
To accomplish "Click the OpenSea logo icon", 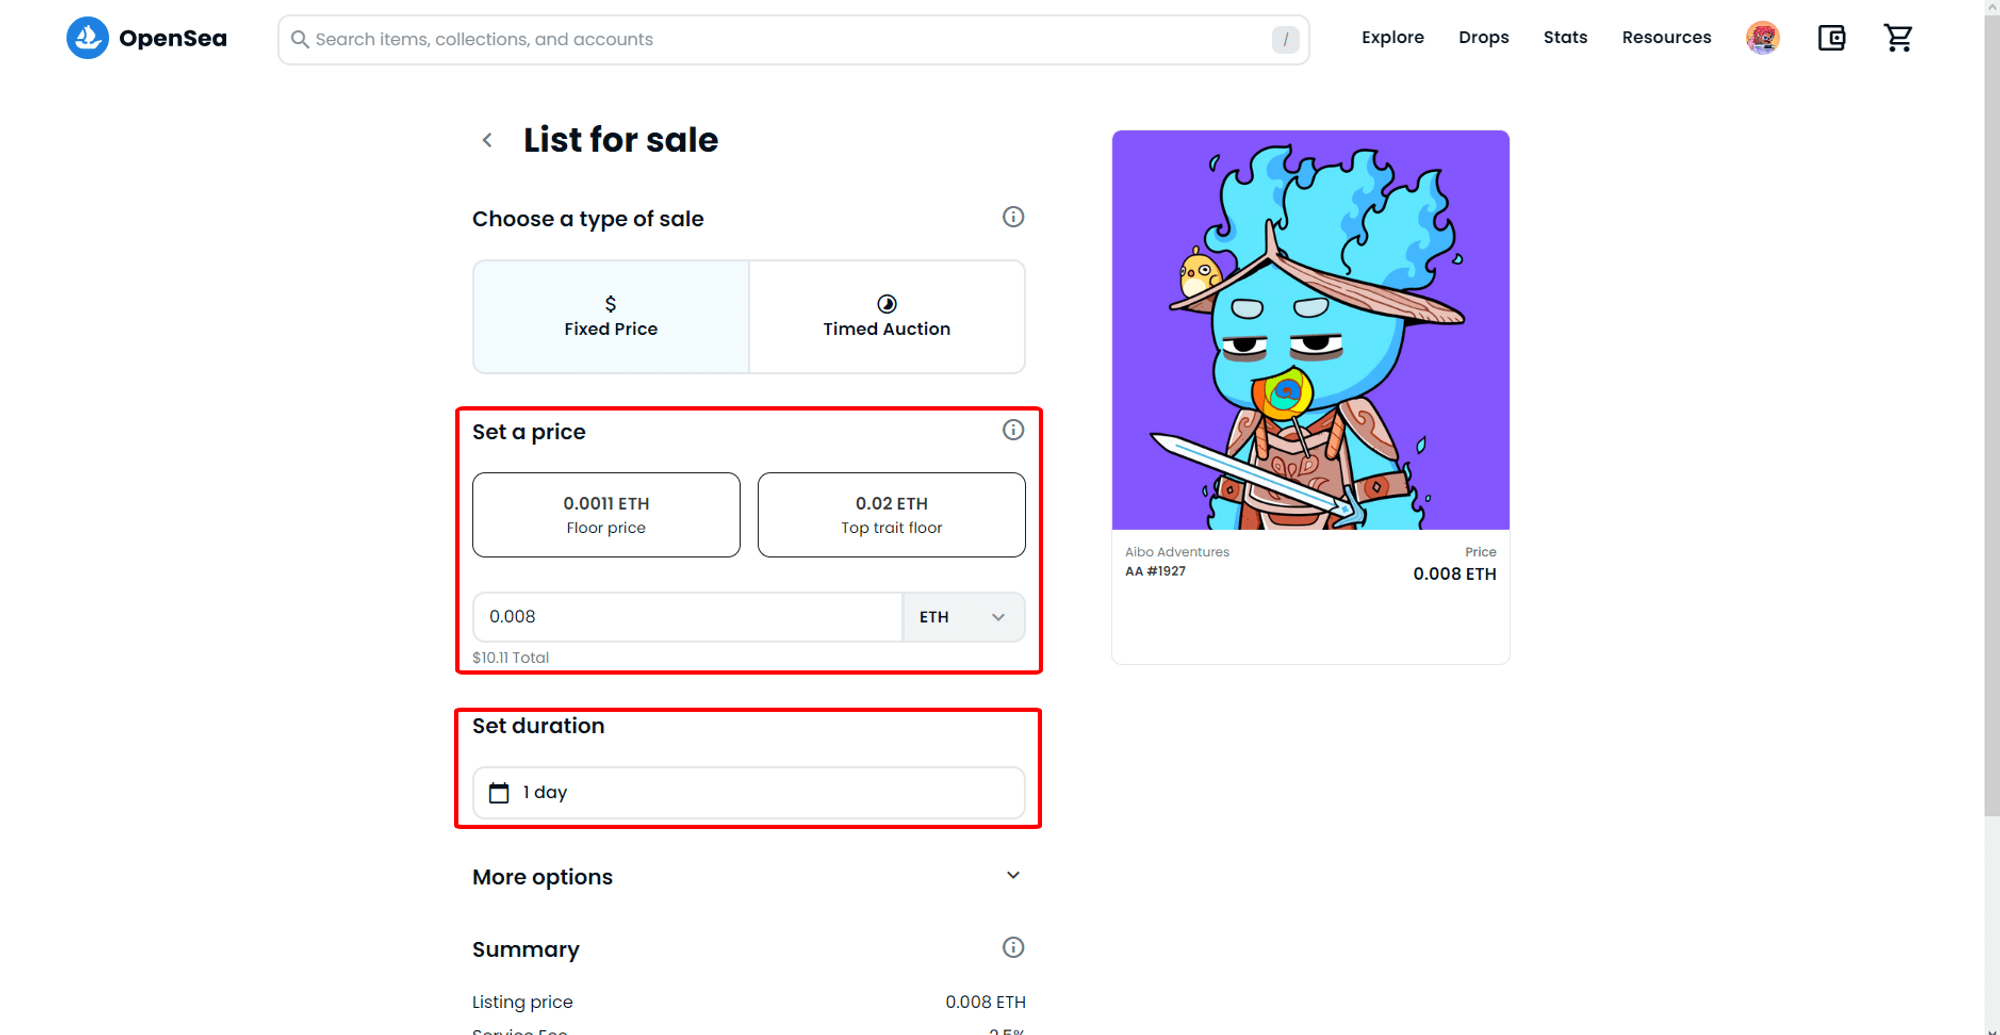I will point(88,38).
